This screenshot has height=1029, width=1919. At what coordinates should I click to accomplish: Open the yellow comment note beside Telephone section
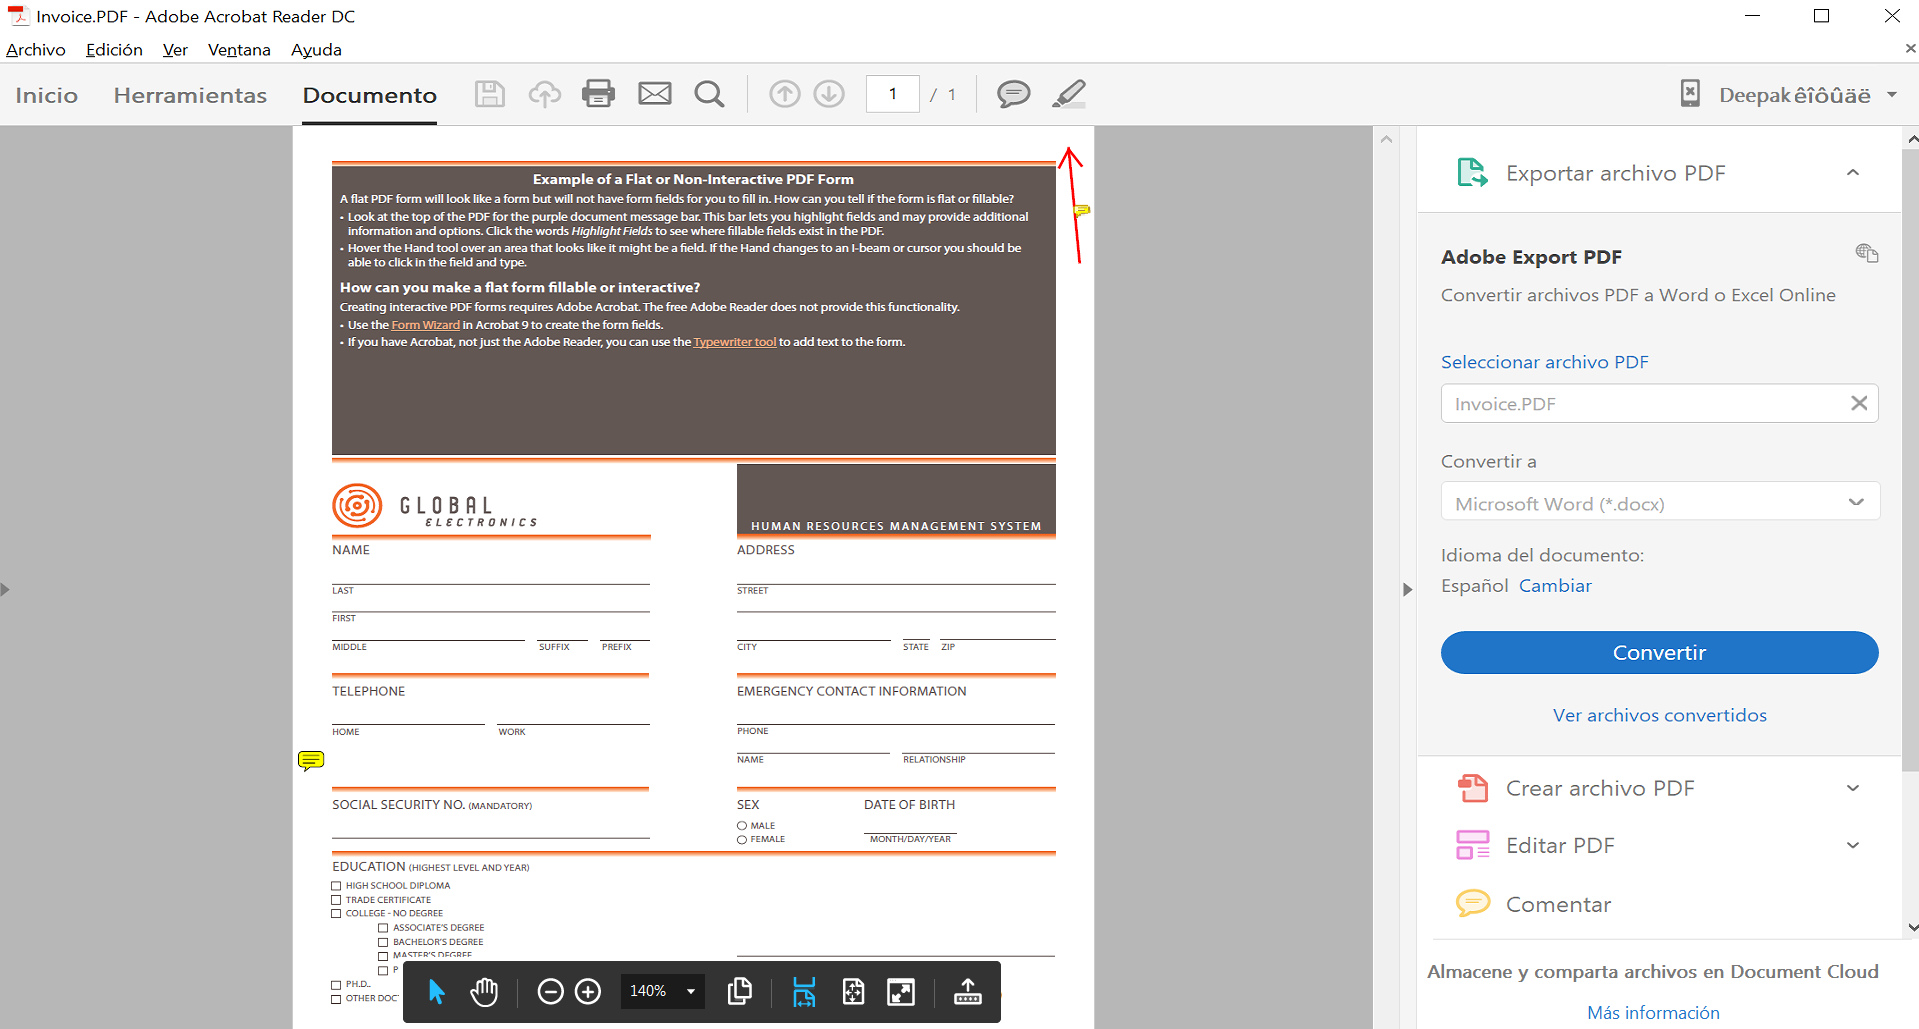click(x=311, y=761)
